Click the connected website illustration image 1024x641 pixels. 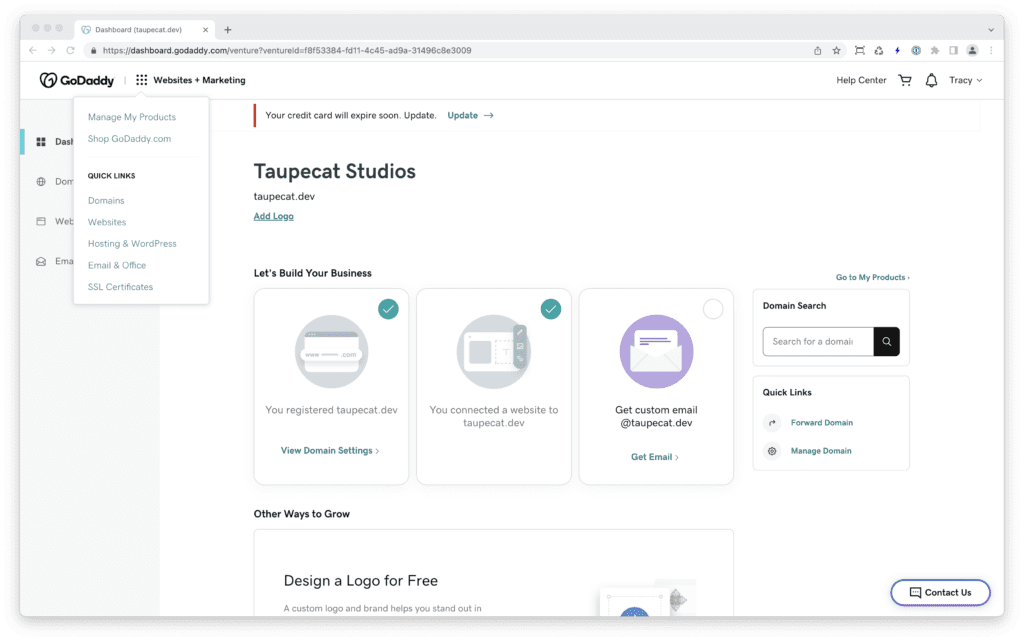pyautogui.click(x=494, y=352)
